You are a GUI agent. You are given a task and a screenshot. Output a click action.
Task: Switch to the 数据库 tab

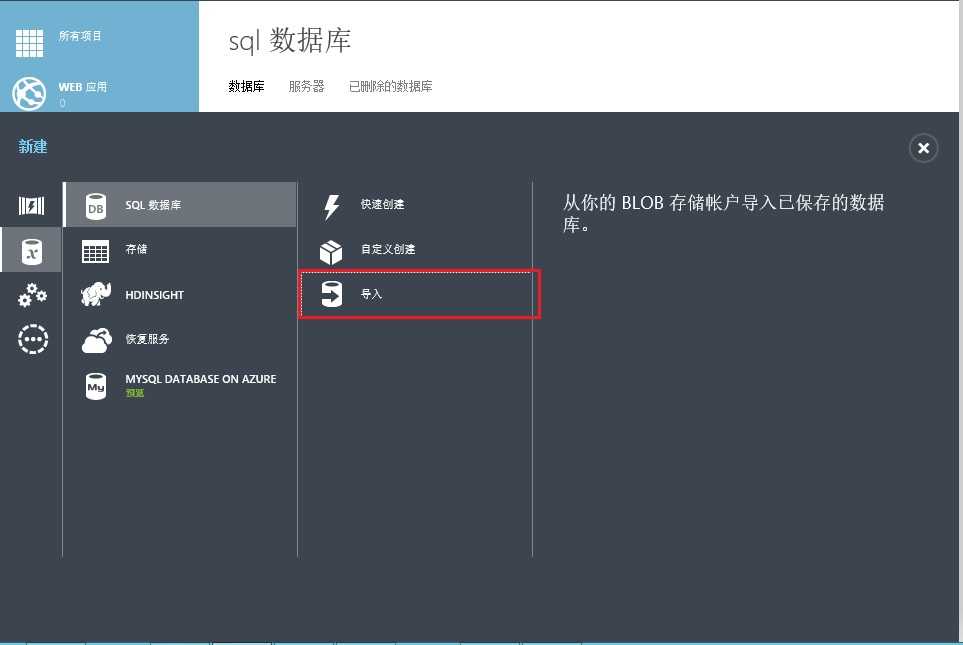point(246,87)
